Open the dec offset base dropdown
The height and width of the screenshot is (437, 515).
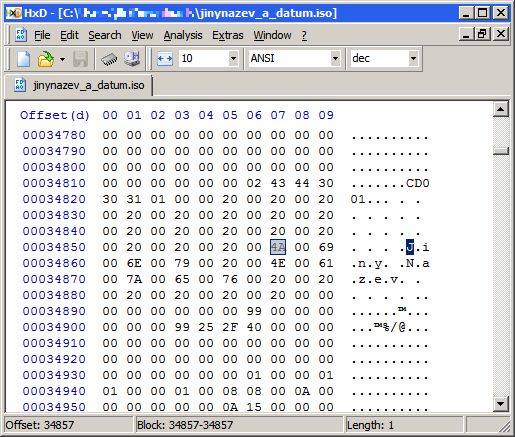[413, 59]
